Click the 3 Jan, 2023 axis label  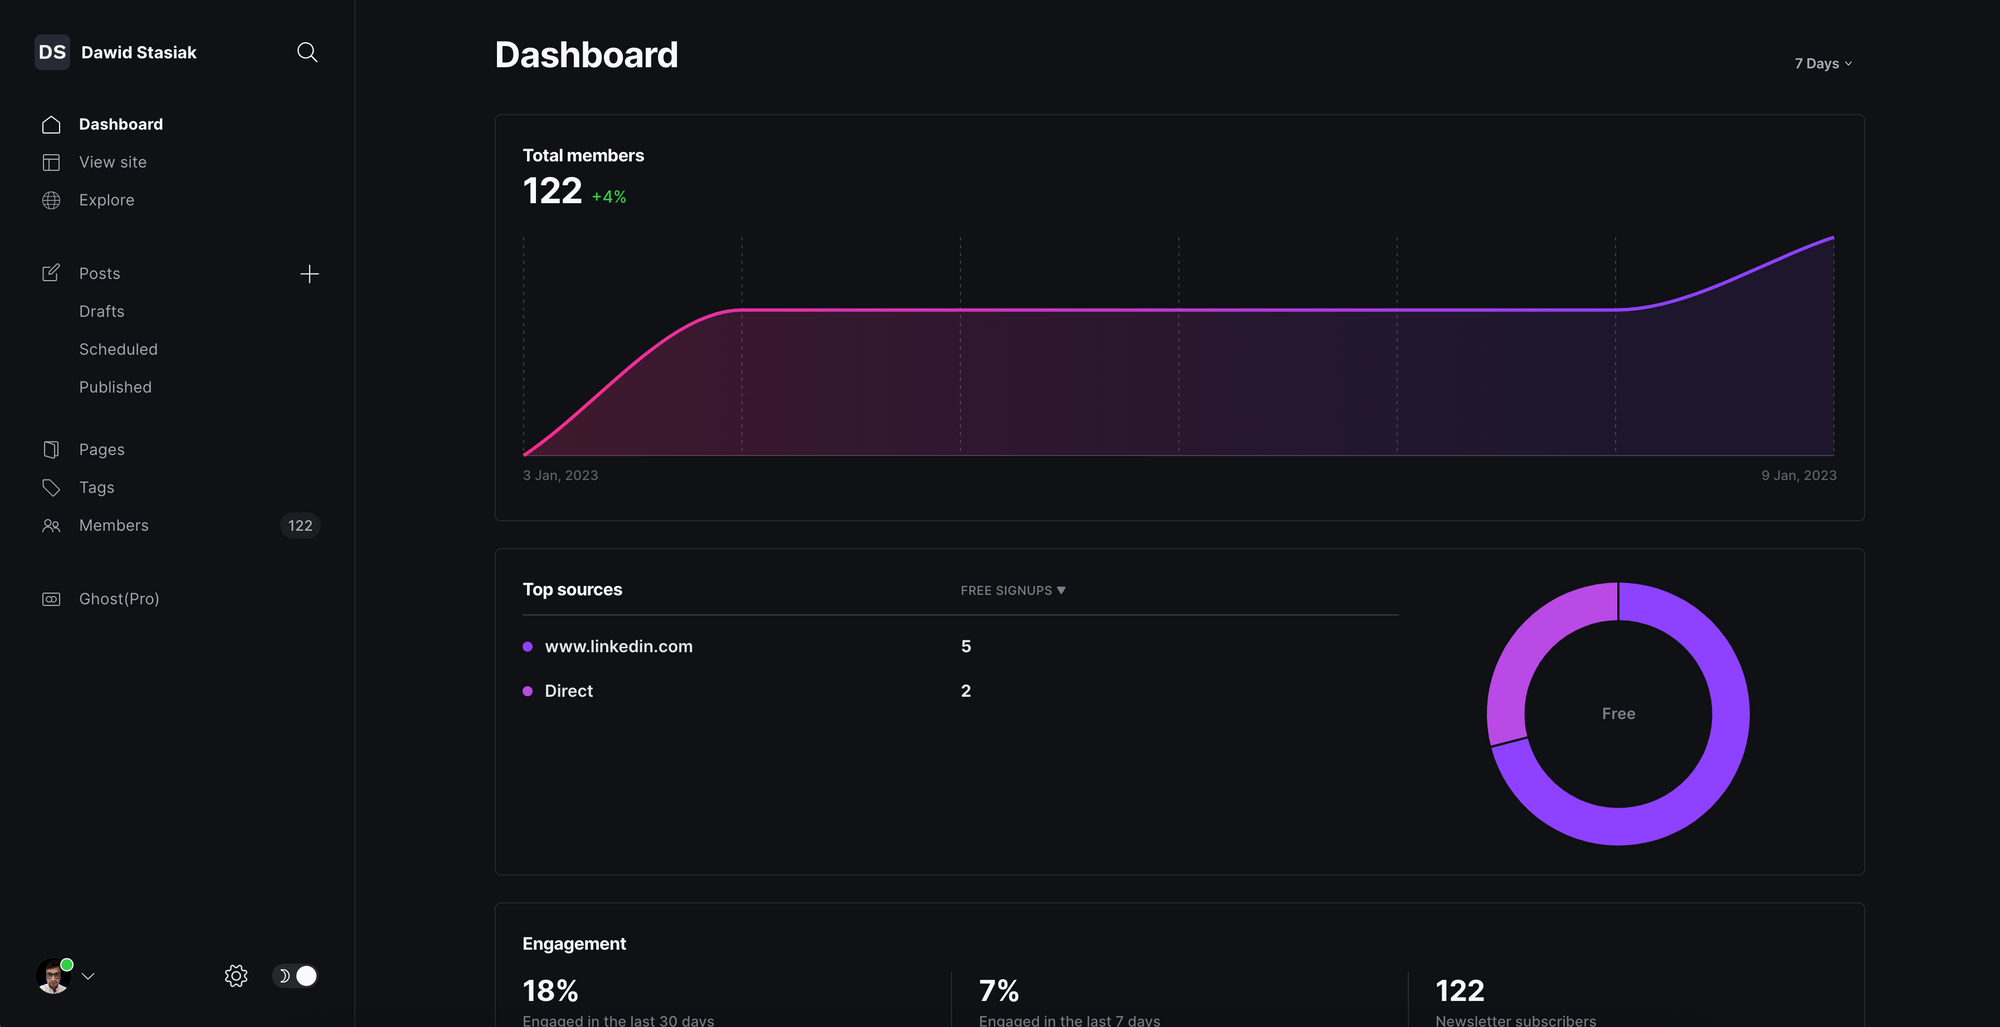(x=560, y=475)
